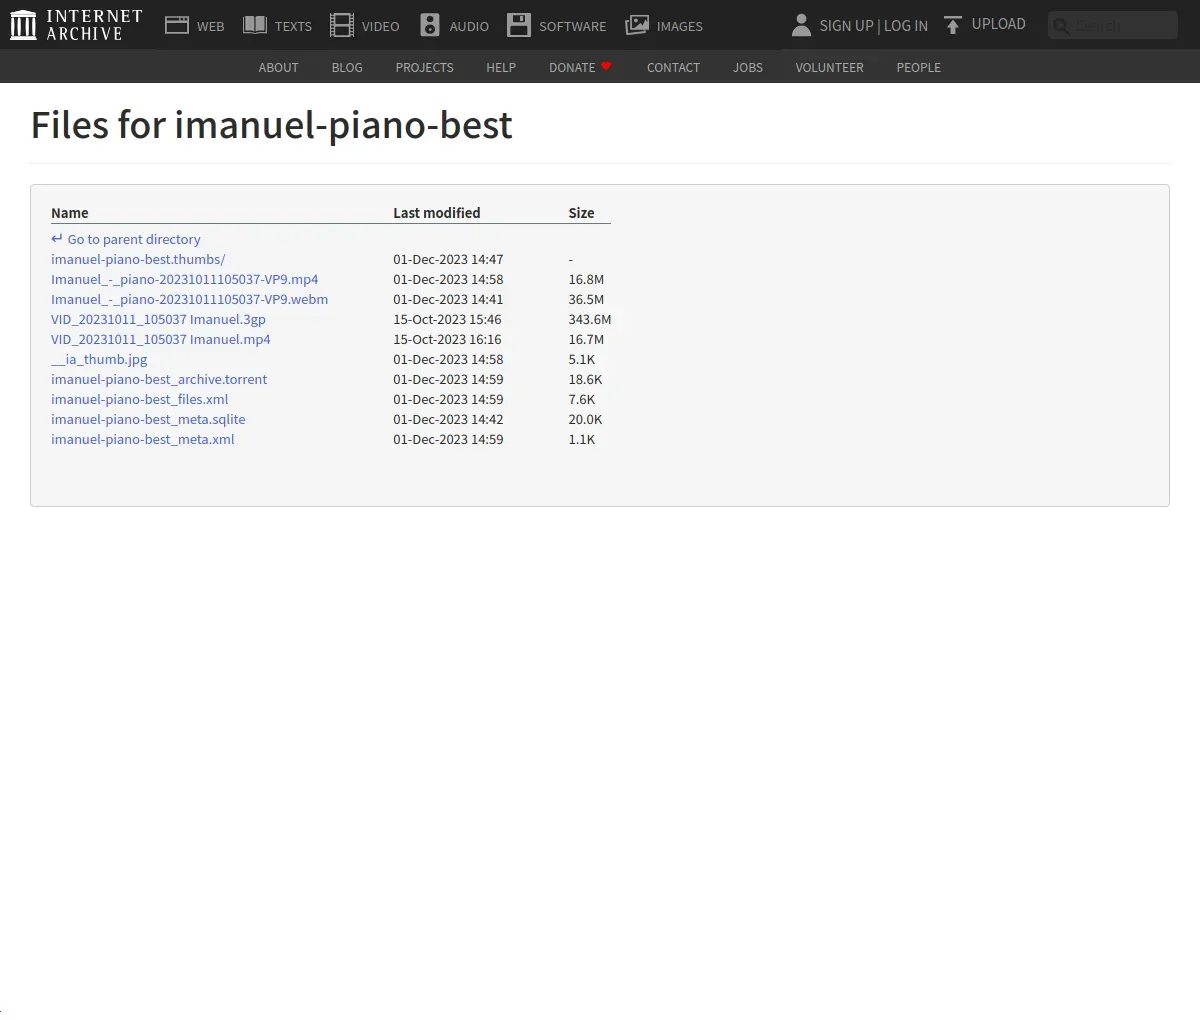
Task: Open the VIDEO menu label
Action: pos(381,26)
